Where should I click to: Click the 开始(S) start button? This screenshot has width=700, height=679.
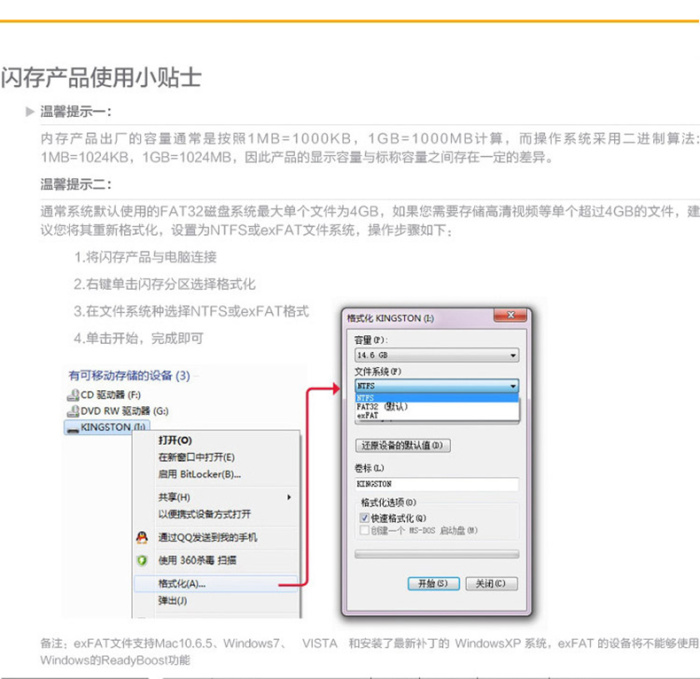point(433,583)
